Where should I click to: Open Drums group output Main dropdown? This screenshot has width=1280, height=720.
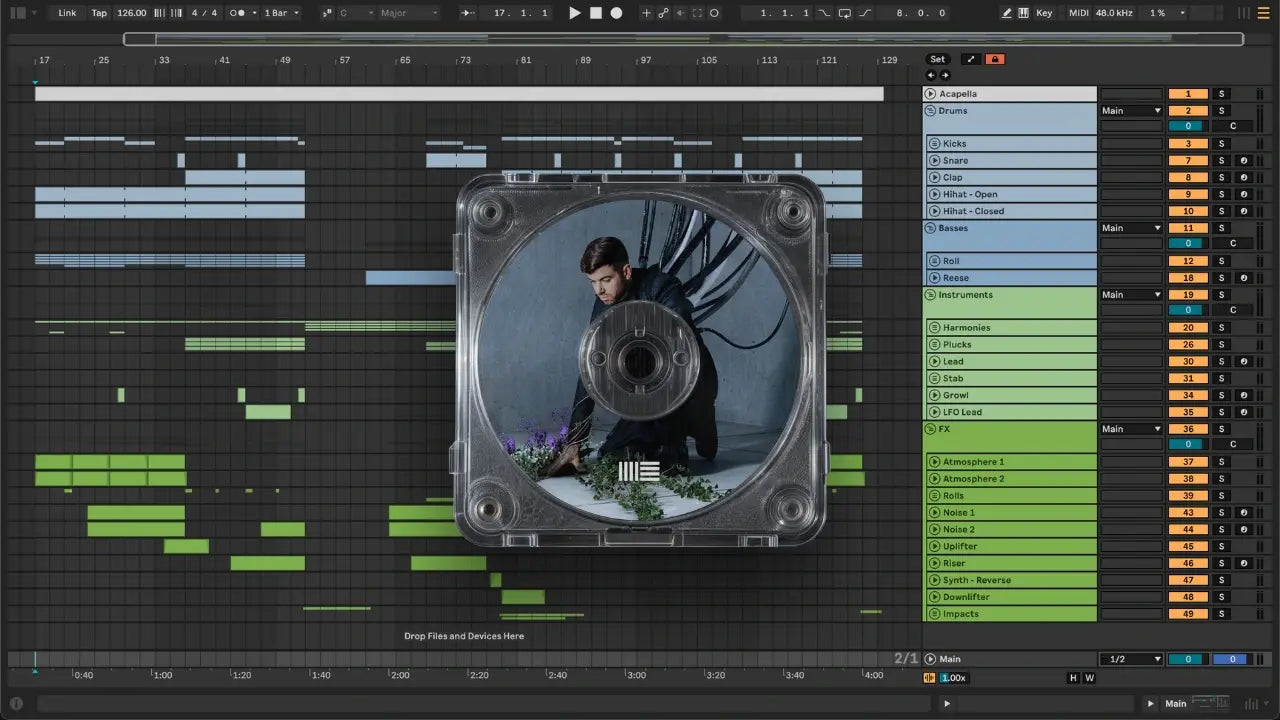click(x=1131, y=111)
